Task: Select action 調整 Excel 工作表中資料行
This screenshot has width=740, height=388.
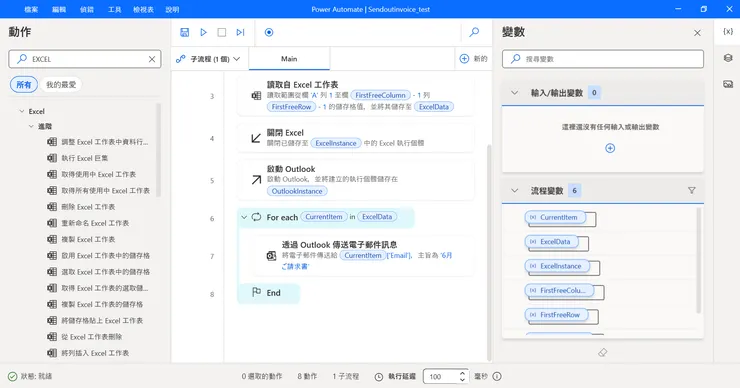Action: pyautogui.click(x=98, y=142)
